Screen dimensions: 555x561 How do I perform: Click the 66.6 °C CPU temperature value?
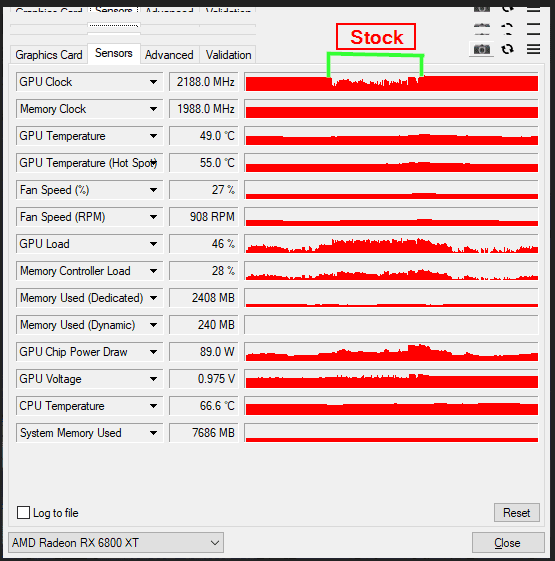(x=204, y=406)
